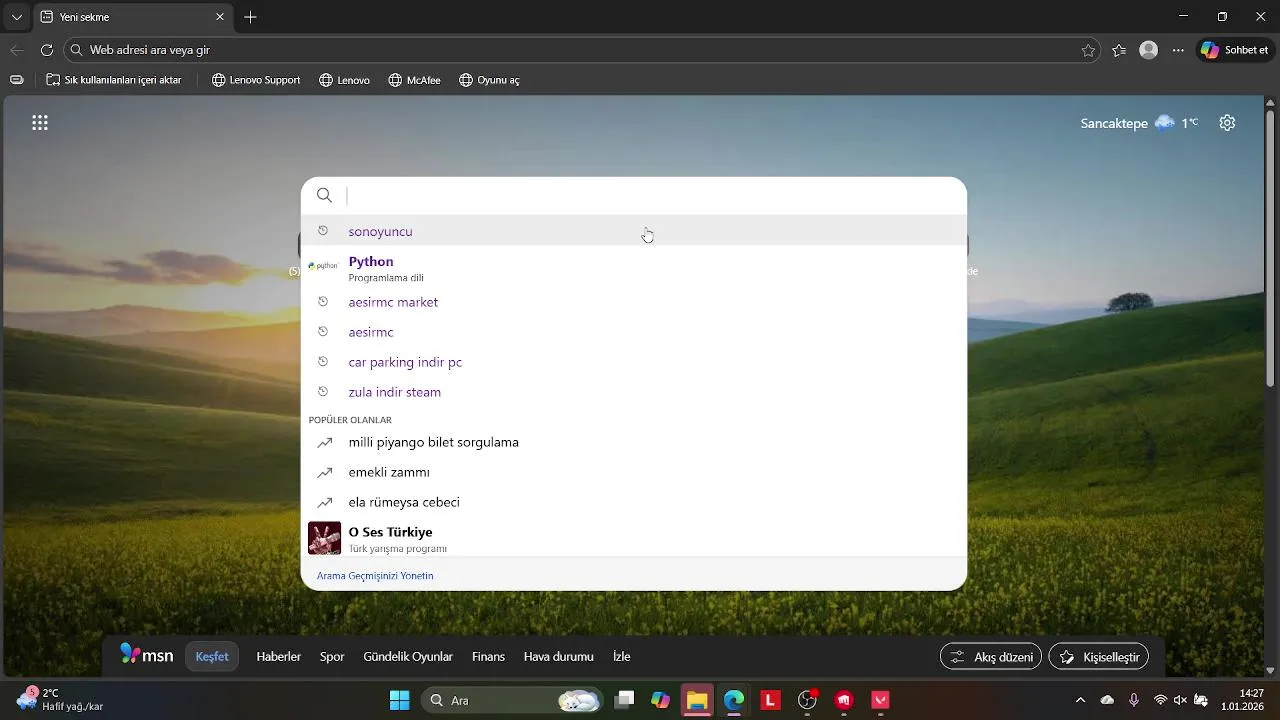The width and height of the screenshot is (1280, 720).
Task: Open Akış düzeni layout button
Action: (991, 657)
